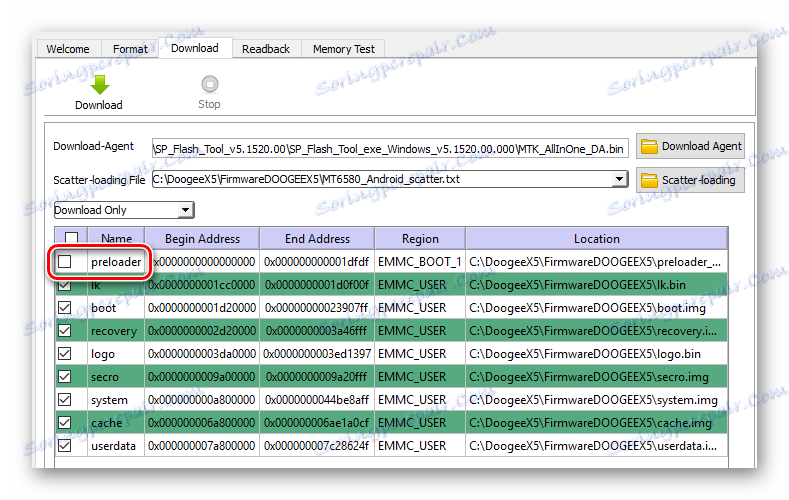Click the system.img location cell
Image resolution: width=789 pixels, height=500 pixels.
(597, 399)
